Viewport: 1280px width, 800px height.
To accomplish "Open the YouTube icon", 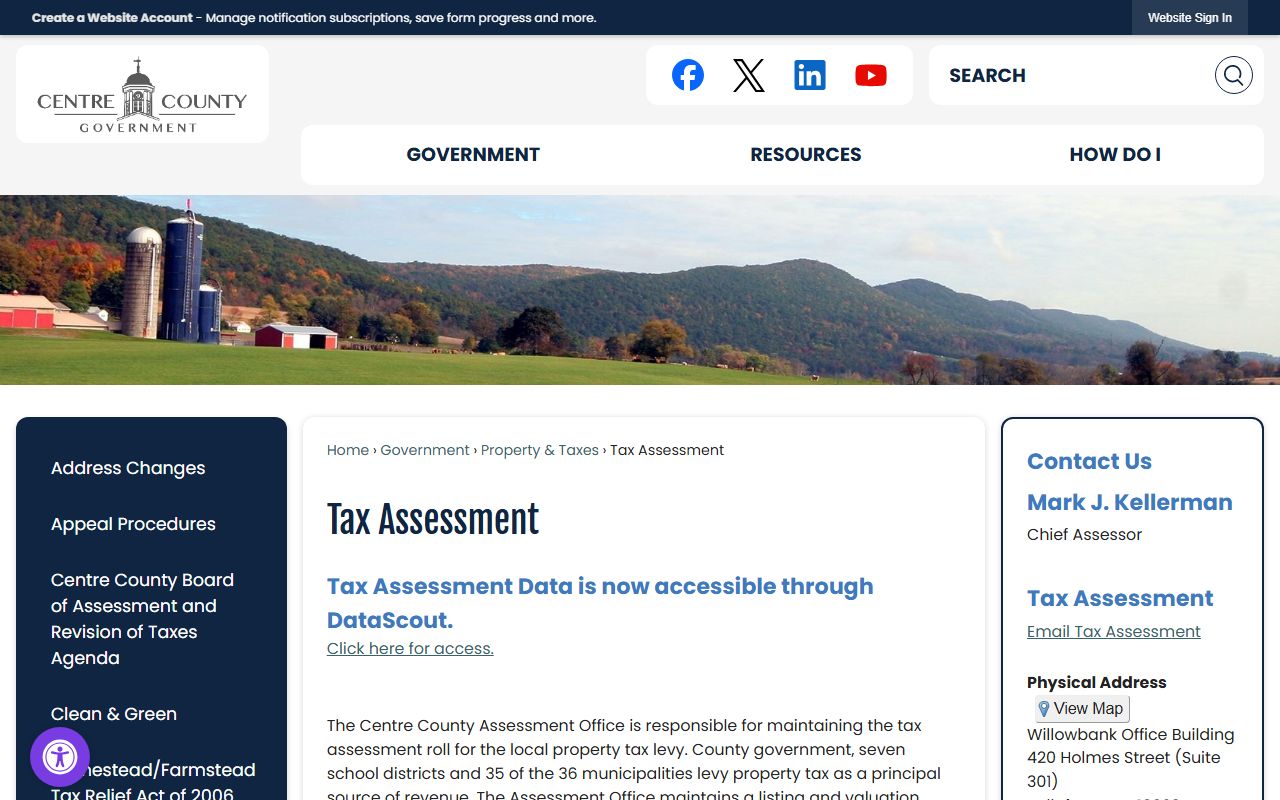I will (x=871, y=75).
